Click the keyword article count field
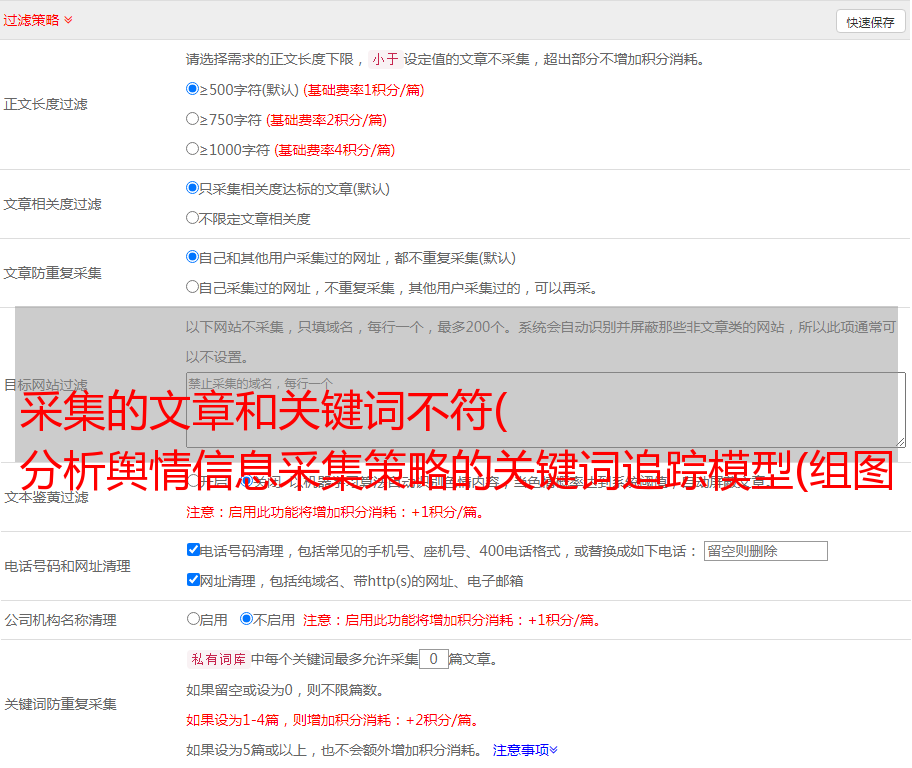The height and width of the screenshot is (768, 912). tap(433, 659)
